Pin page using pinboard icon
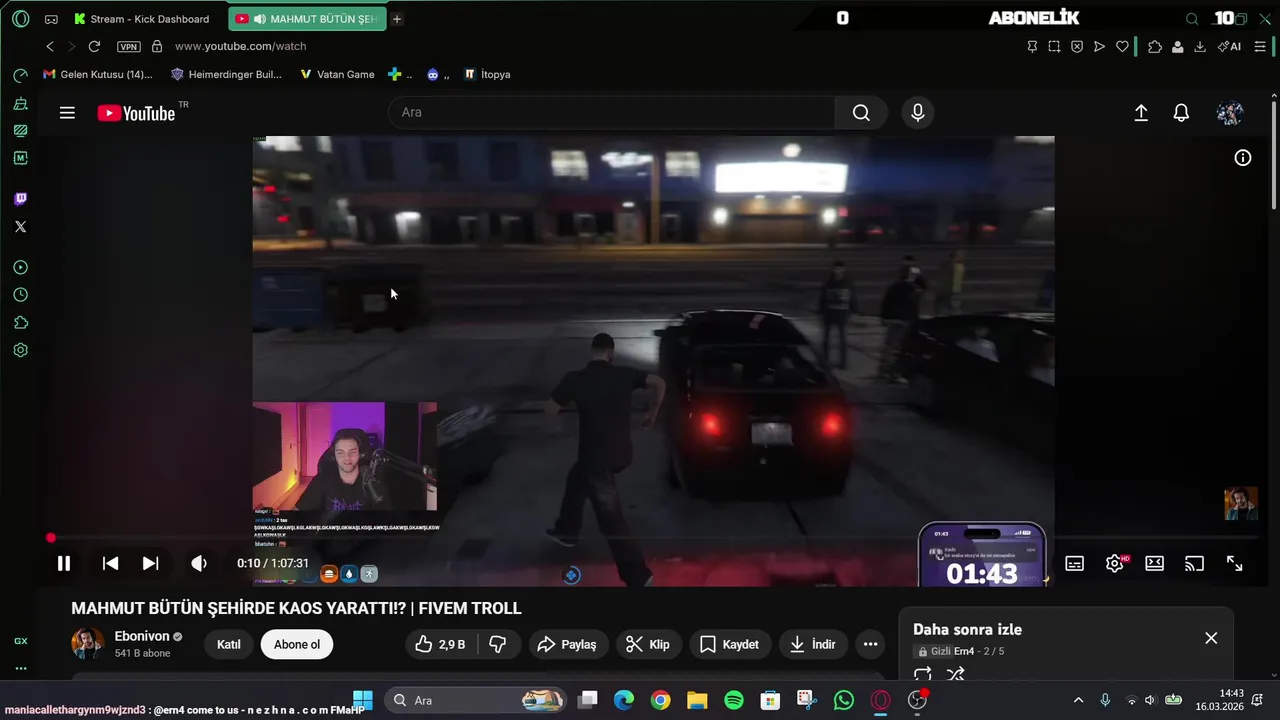Viewport: 1280px width, 720px height. pos(1032,46)
